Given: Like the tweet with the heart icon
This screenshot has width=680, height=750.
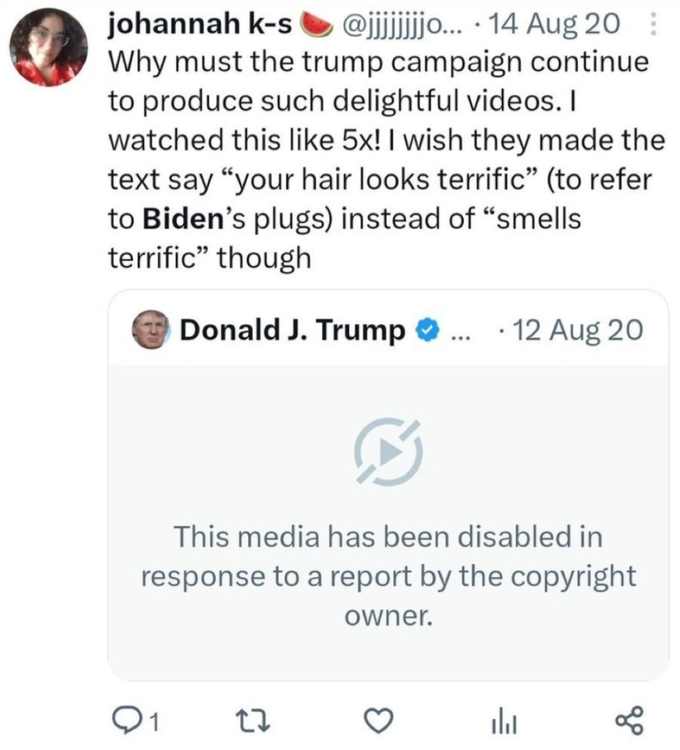Looking at the screenshot, I should (x=376, y=719).
